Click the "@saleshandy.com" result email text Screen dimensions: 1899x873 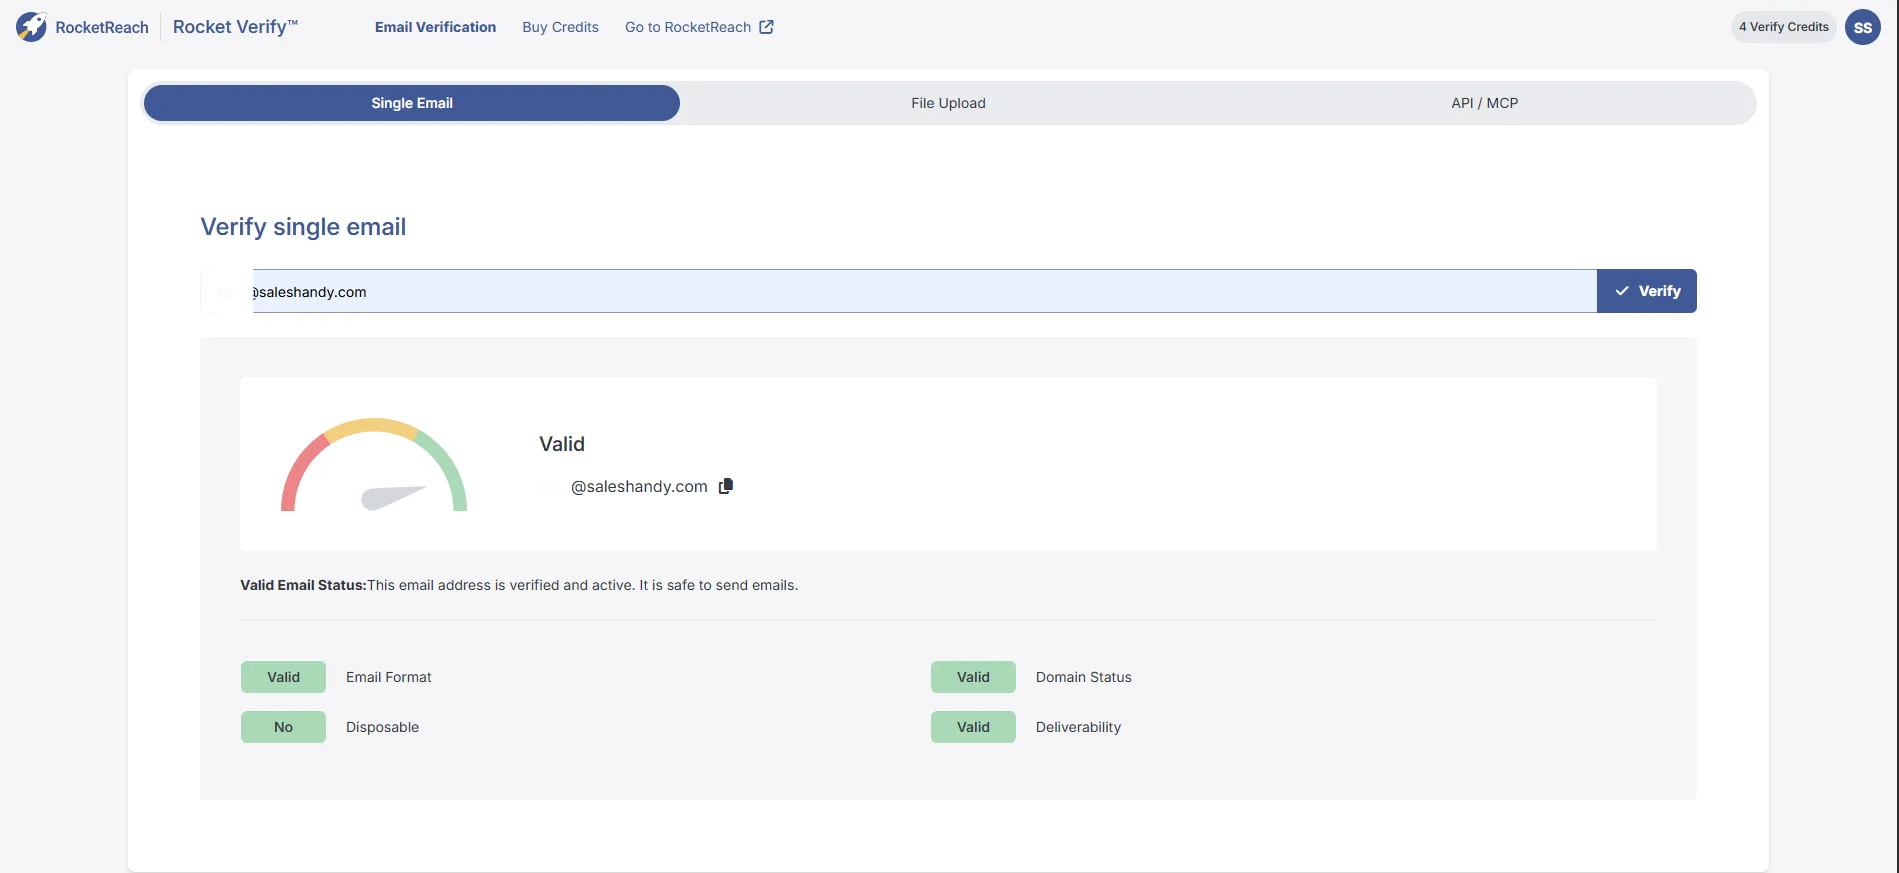coord(639,486)
